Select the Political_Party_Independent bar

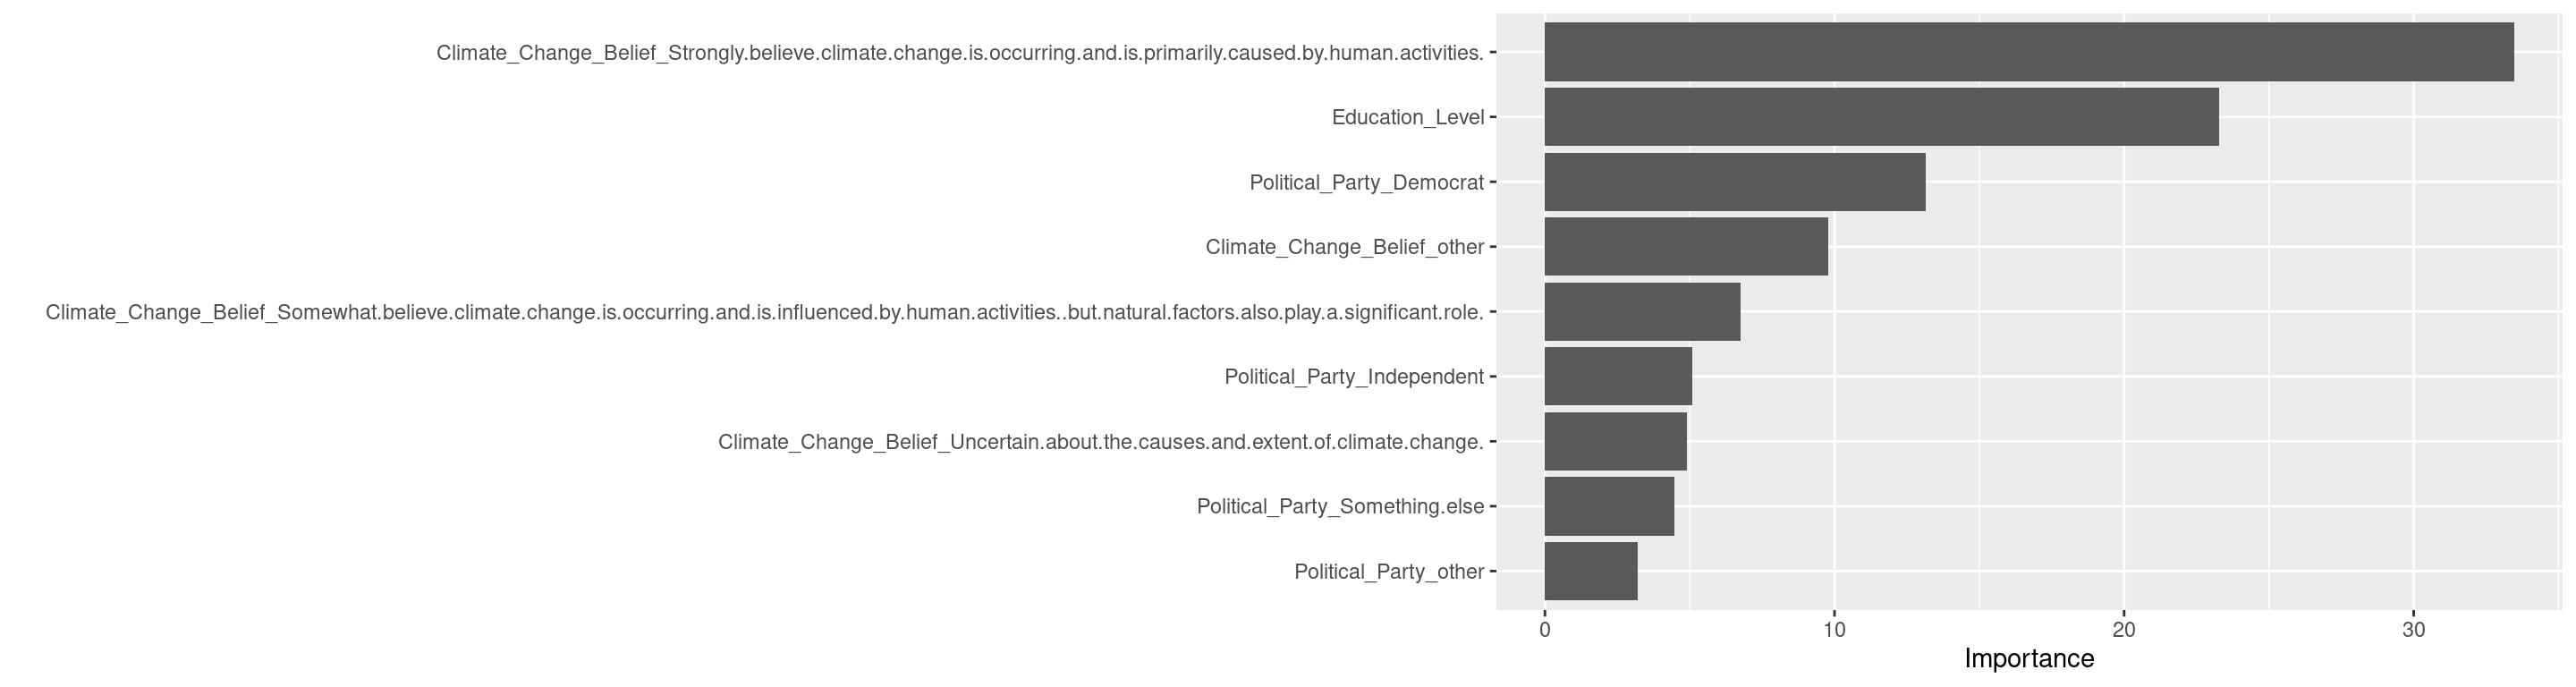(1618, 377)
